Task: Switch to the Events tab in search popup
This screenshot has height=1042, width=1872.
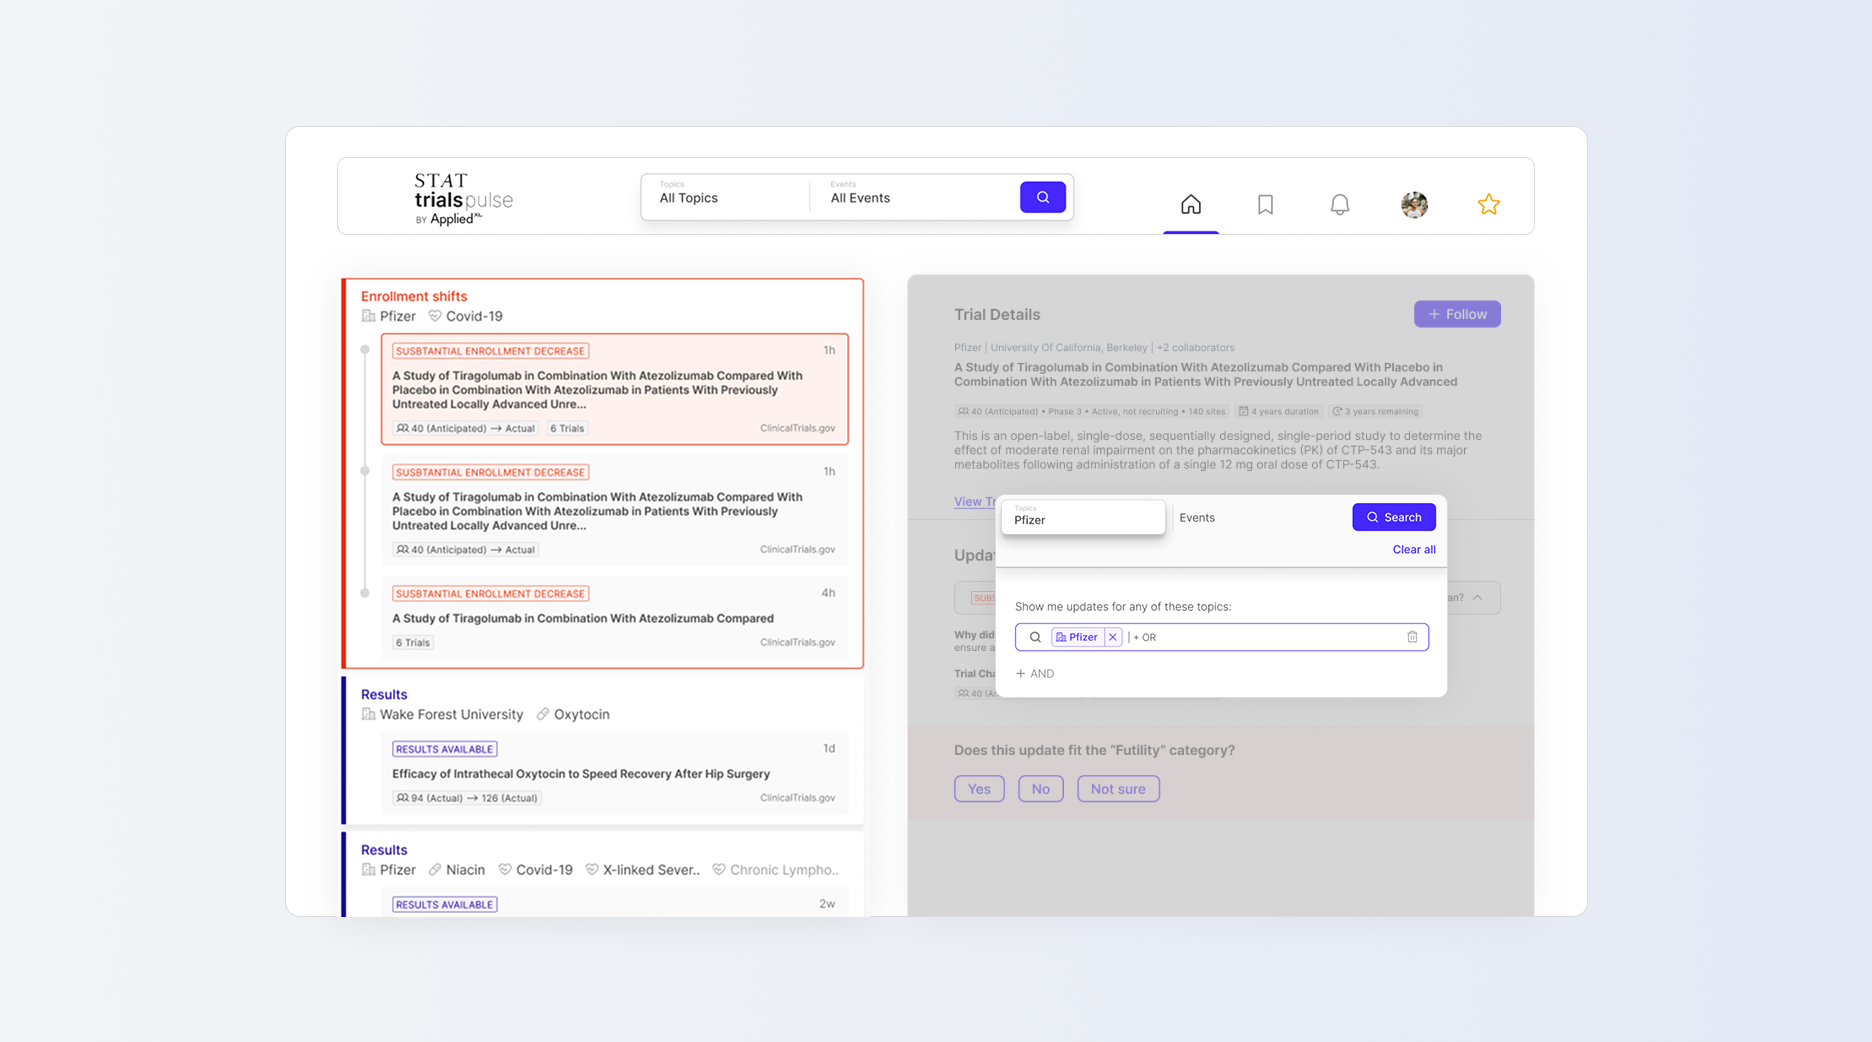Action: click(x=1197, y=518)
